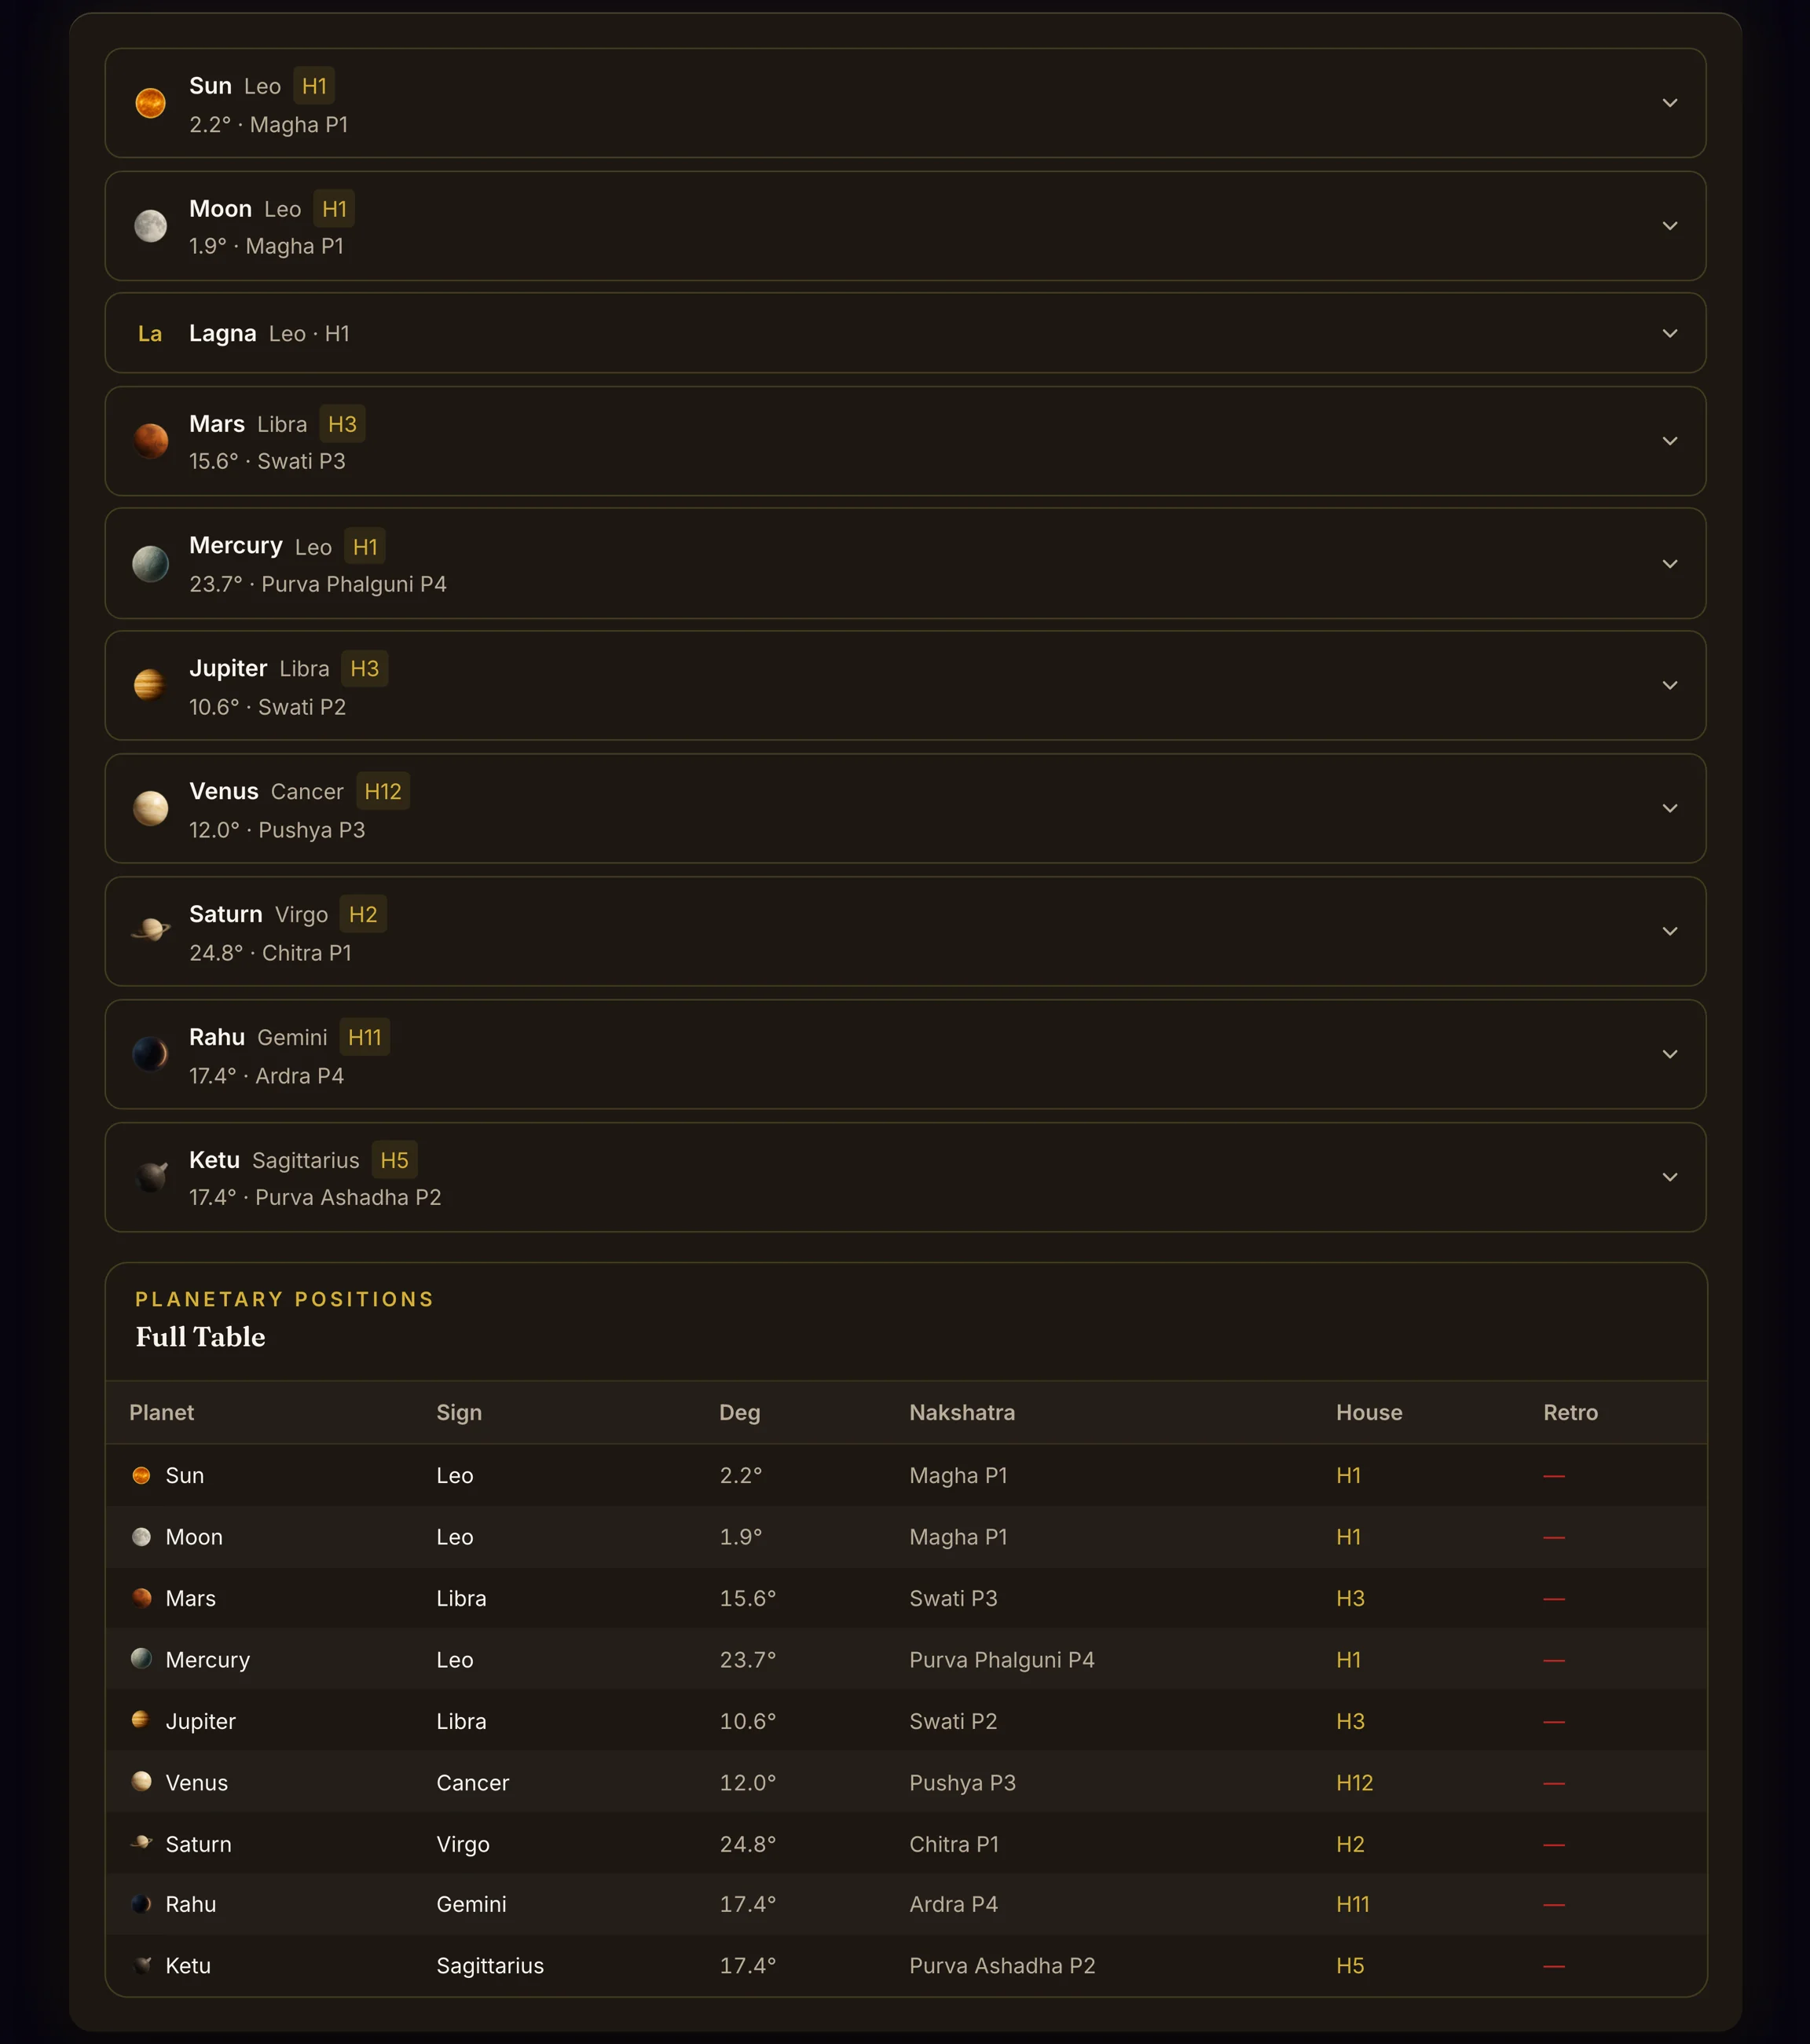The height and width of the screenshot is (2044, 1810).
Task: Select the Mercury row in Full Table
Action: coord(906,1660)
